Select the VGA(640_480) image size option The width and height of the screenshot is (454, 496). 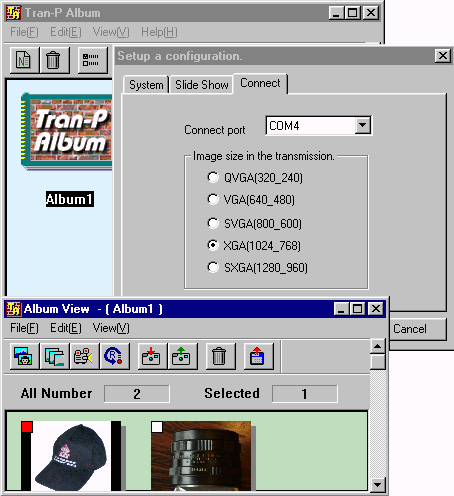[213, 199]
